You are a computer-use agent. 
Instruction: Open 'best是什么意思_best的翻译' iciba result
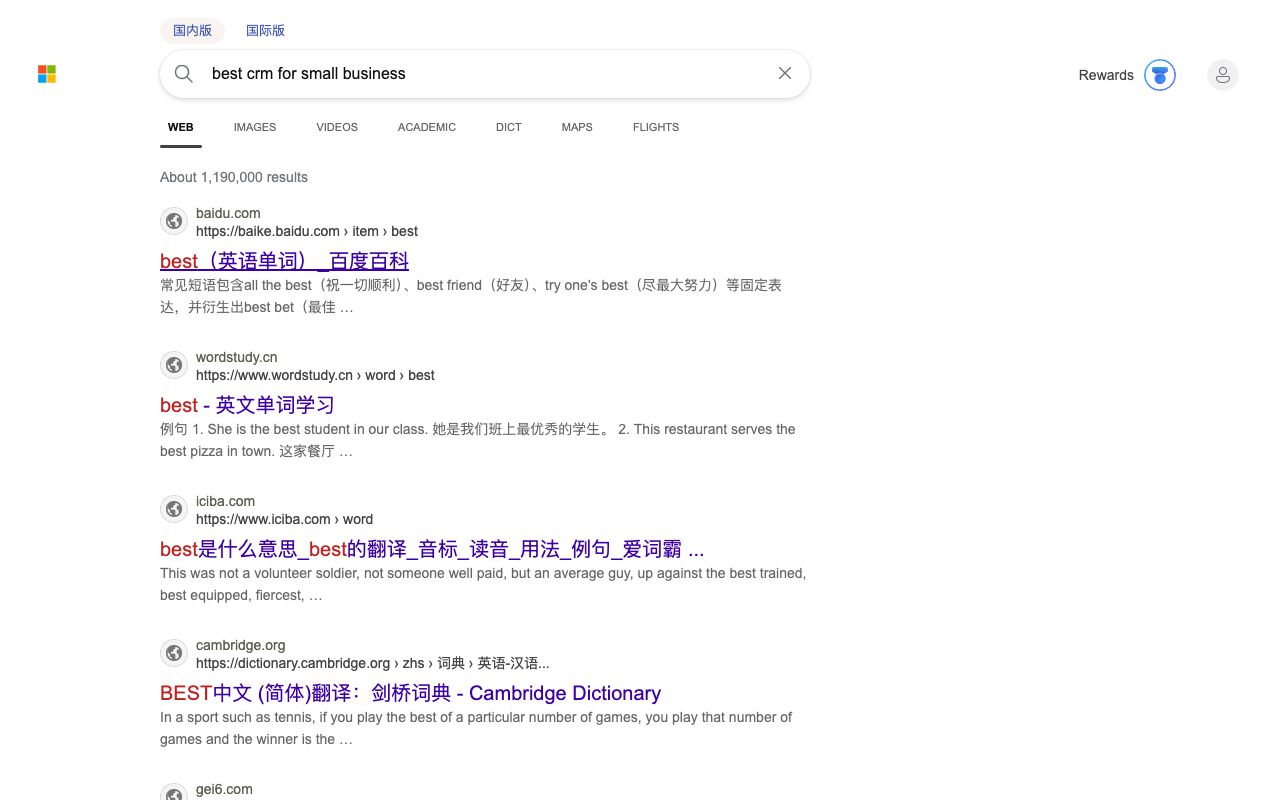pos(432,549)
